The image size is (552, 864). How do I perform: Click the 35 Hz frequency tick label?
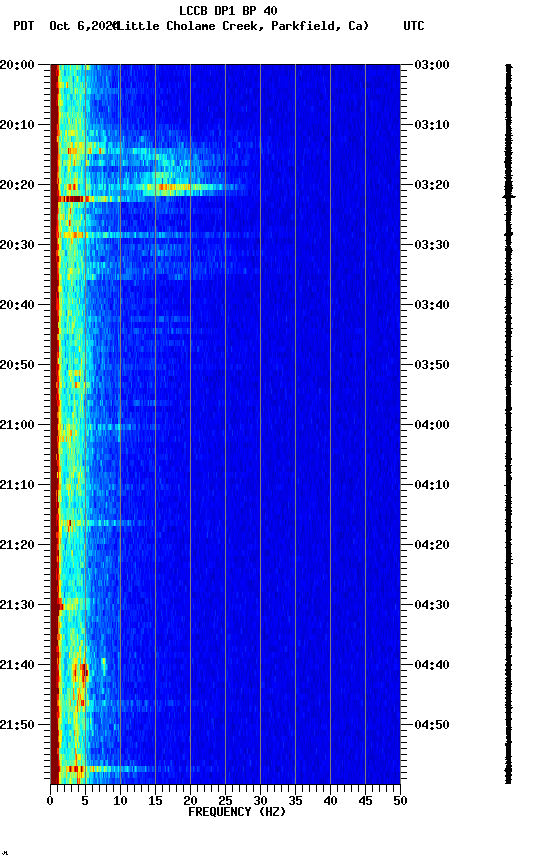pyautogui.click(x=295, y=801)
